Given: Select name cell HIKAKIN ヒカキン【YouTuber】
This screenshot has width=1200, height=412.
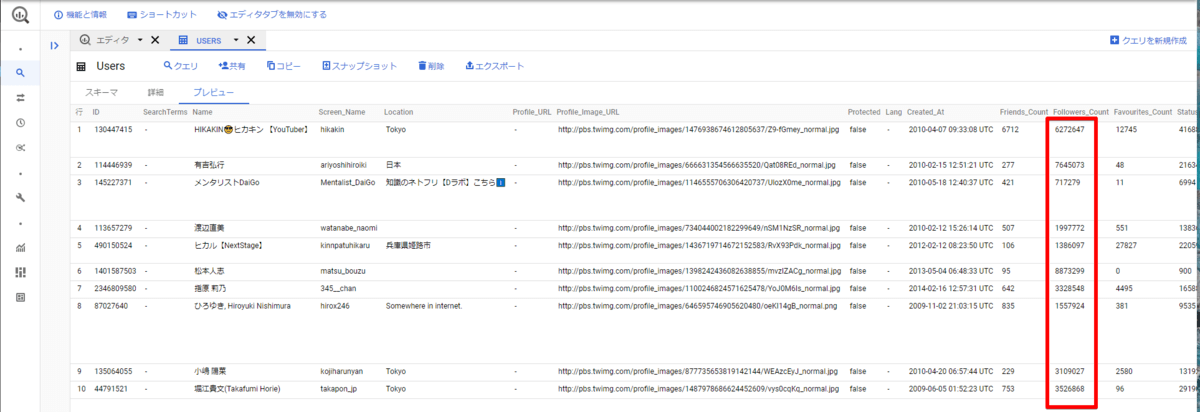Looking at the screenshot, I should 251,129.
